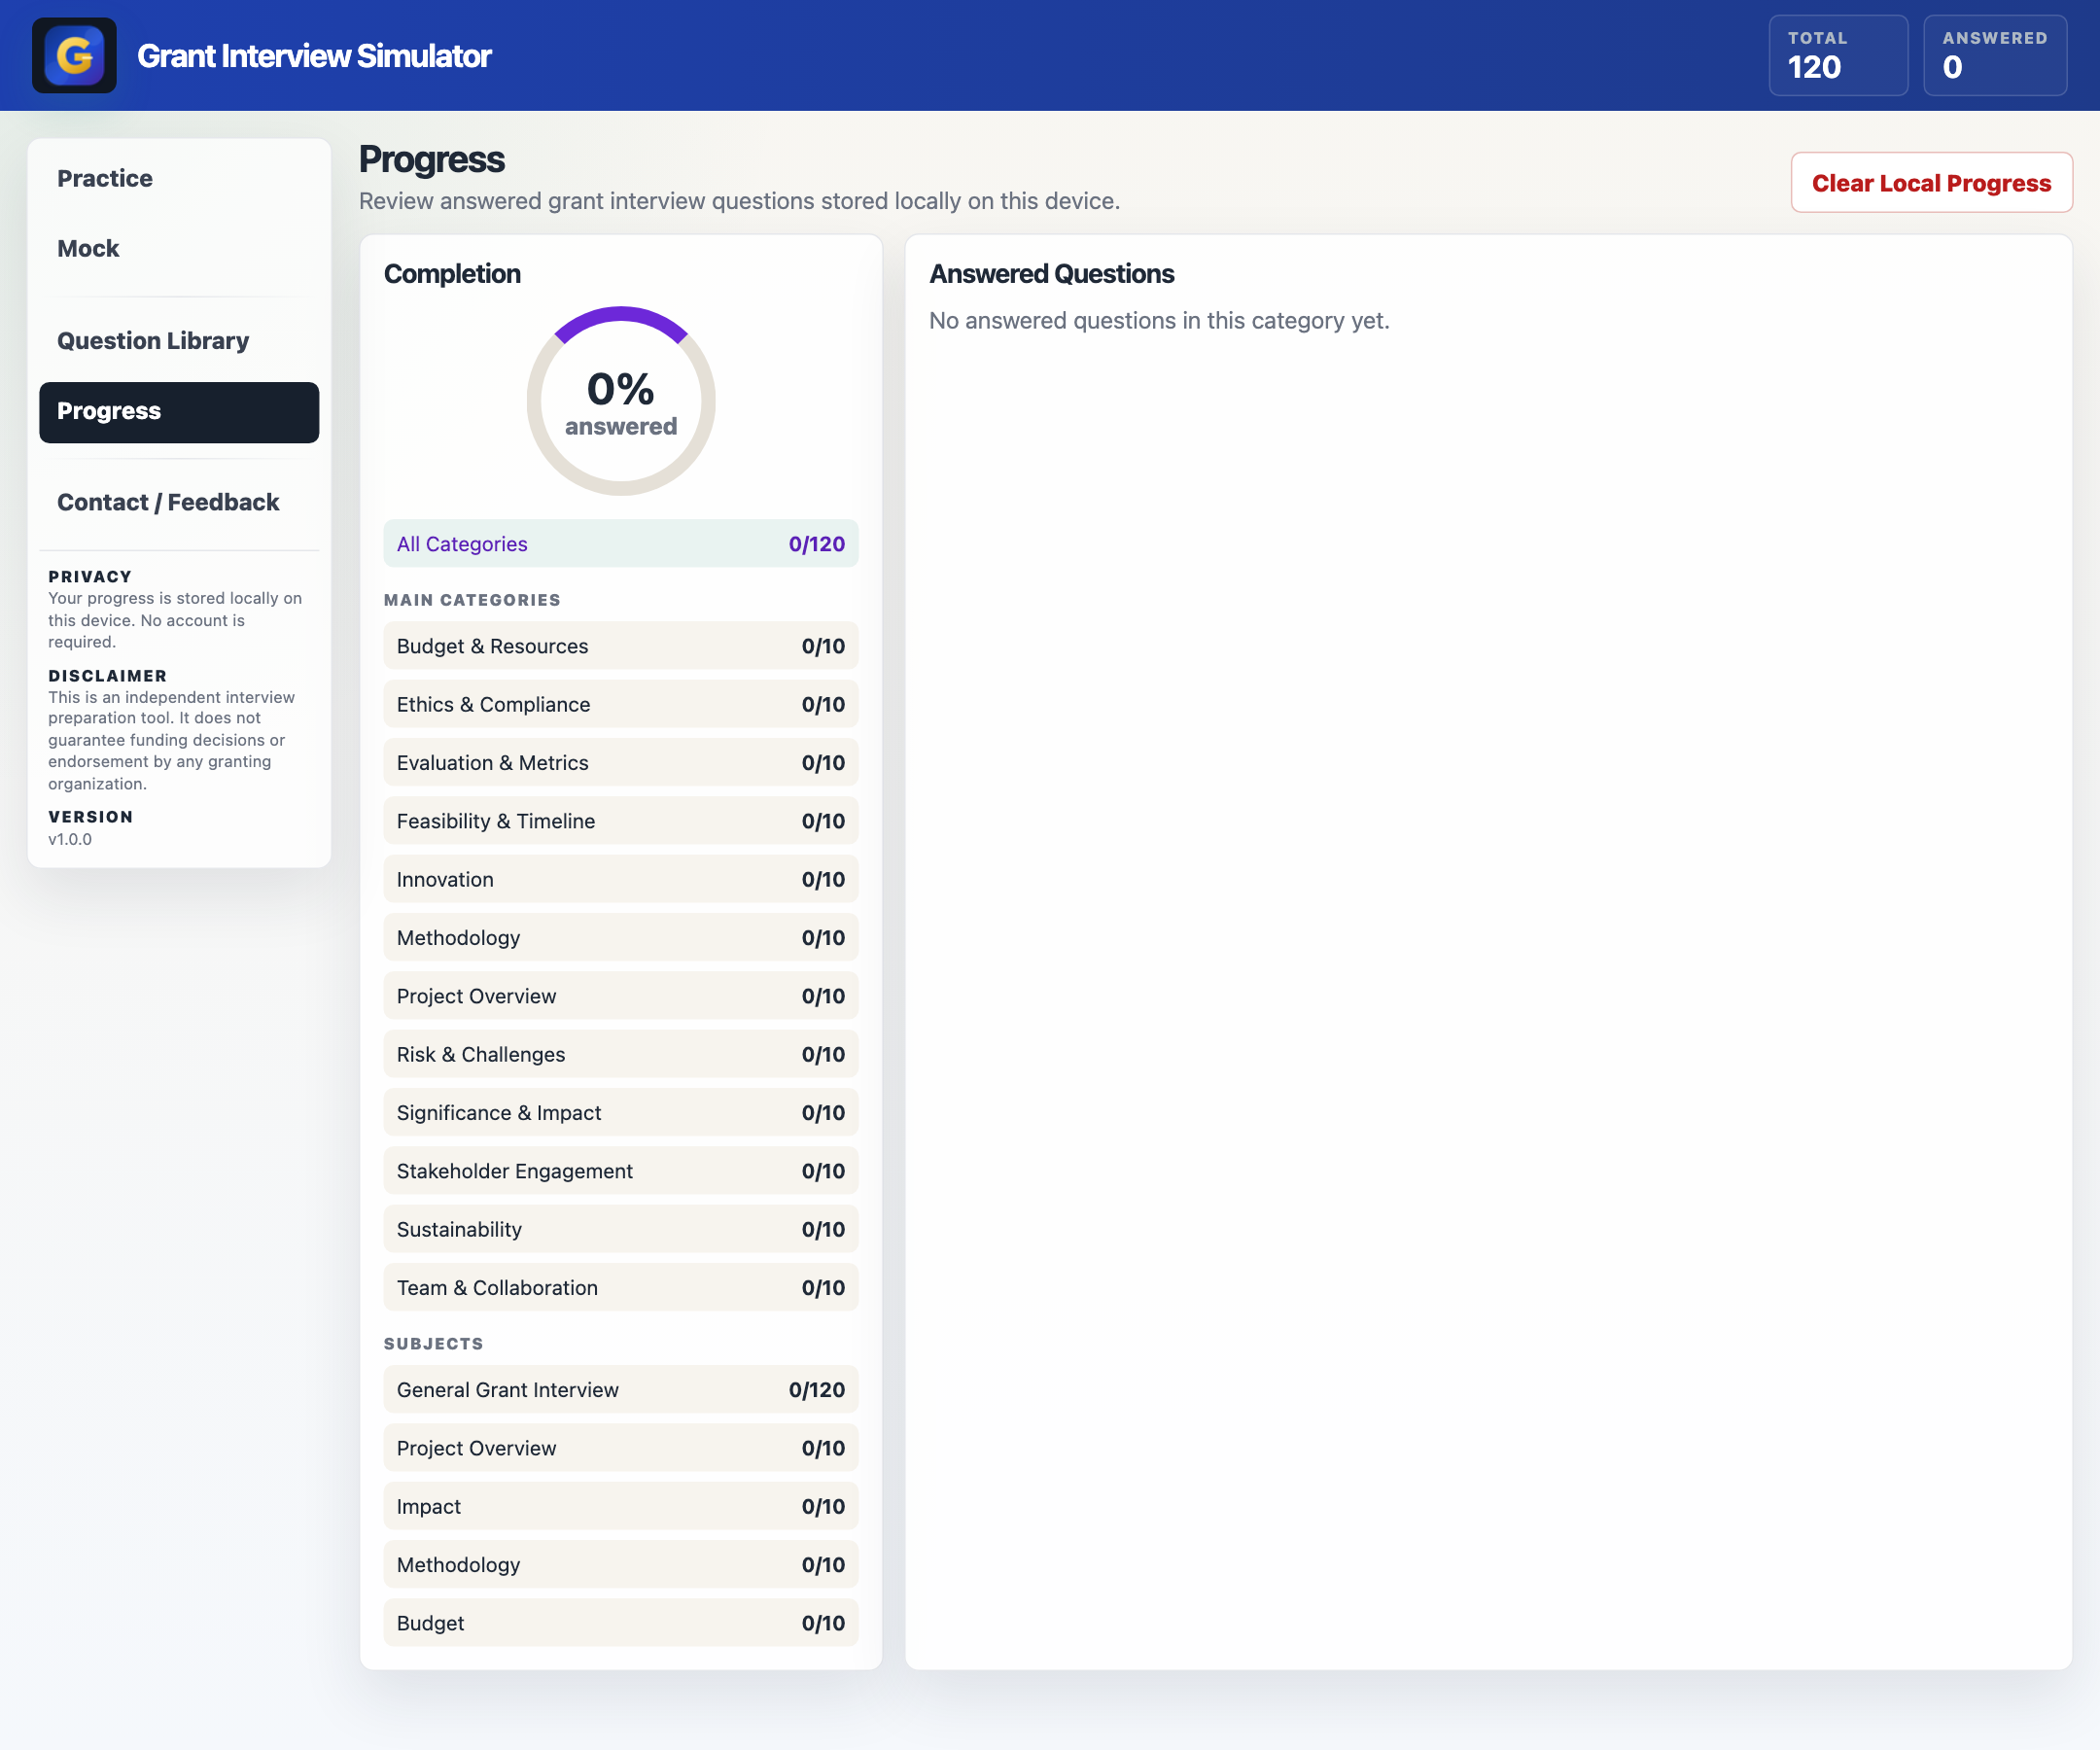The image size is (2100, 1750).
Task: Select the Innovation category row
Action: [x=620, y=879]
